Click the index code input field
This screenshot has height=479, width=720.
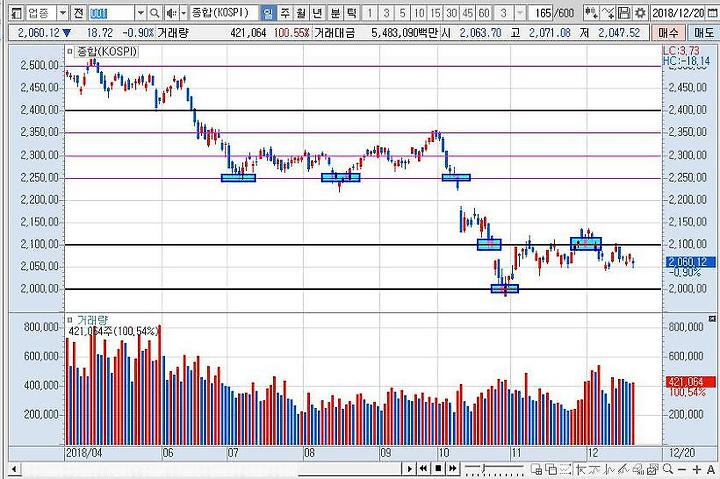click(112, 13)
